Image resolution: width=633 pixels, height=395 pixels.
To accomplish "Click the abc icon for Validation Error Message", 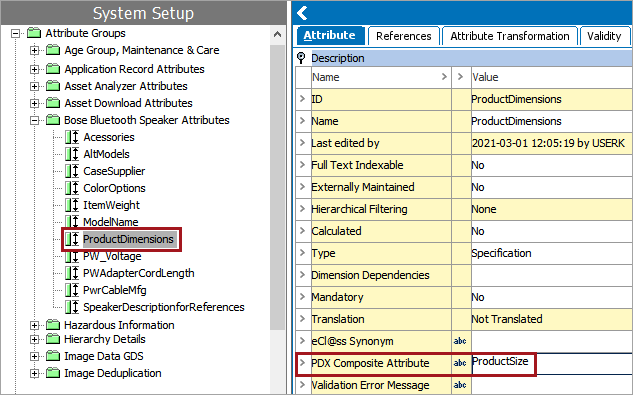I will point(460,385).
